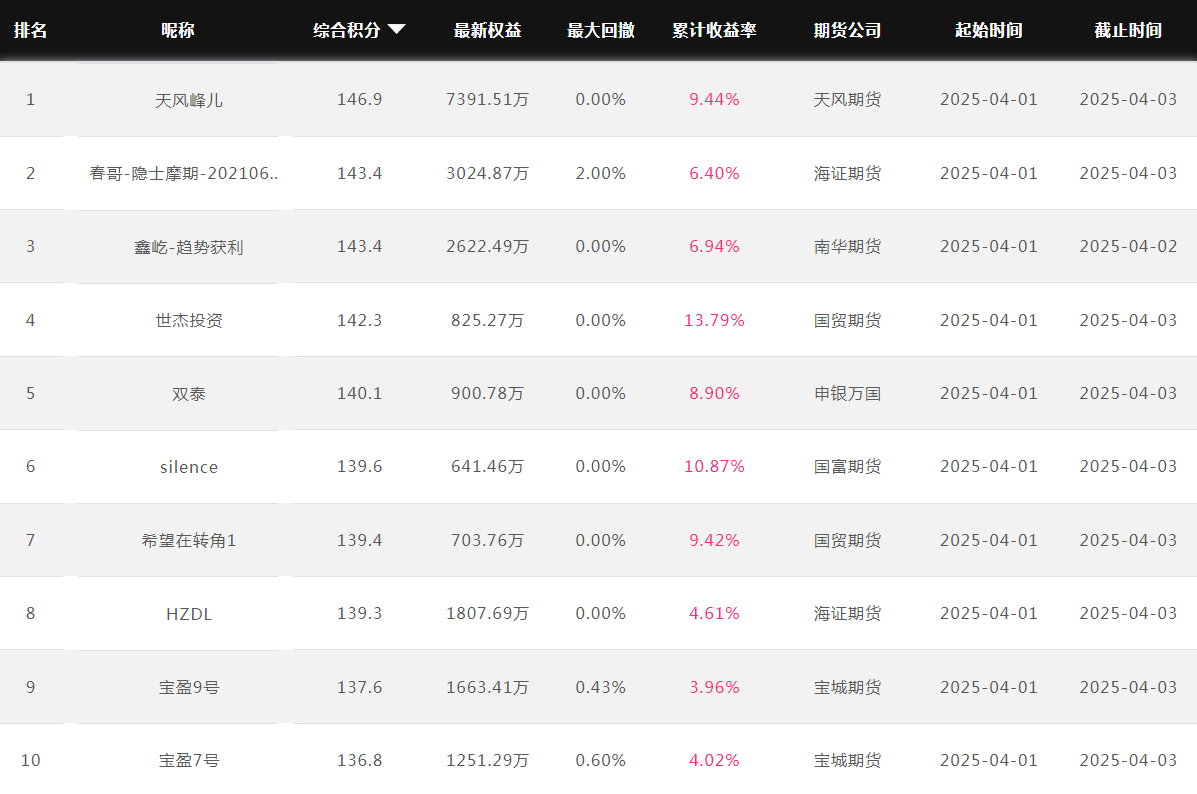Open nickname 宝盈7号
The width and height of the screenshot is (1197, 794).
coord(189,760)
